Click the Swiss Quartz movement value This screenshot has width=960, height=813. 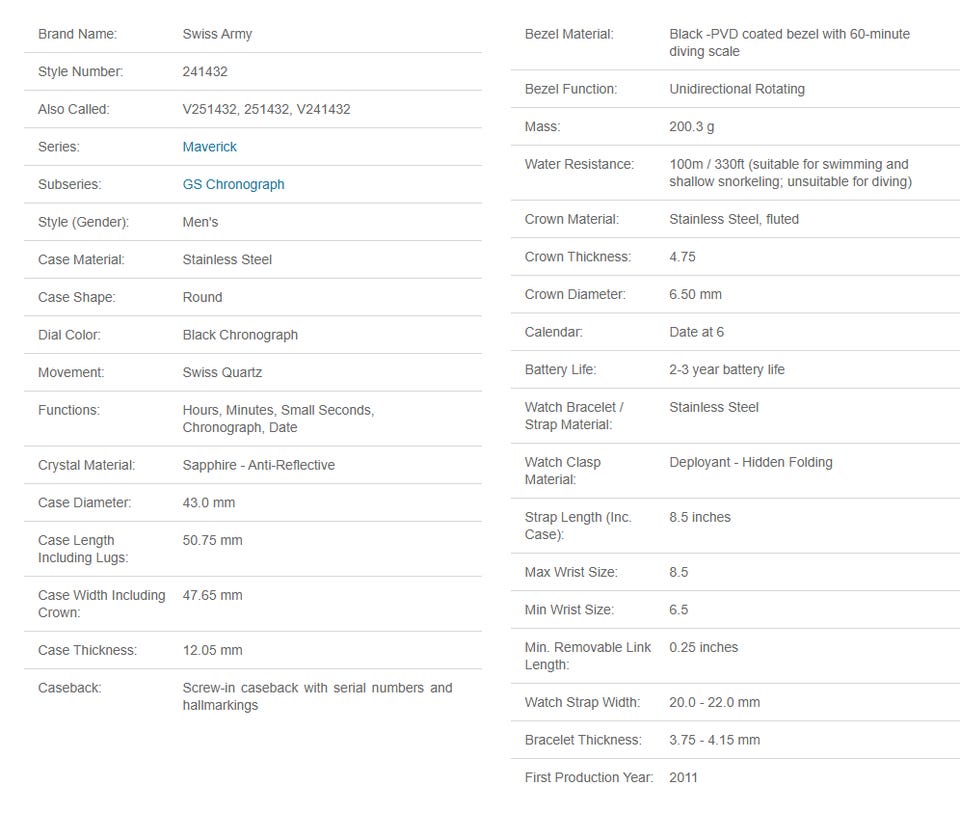point(222,372)
